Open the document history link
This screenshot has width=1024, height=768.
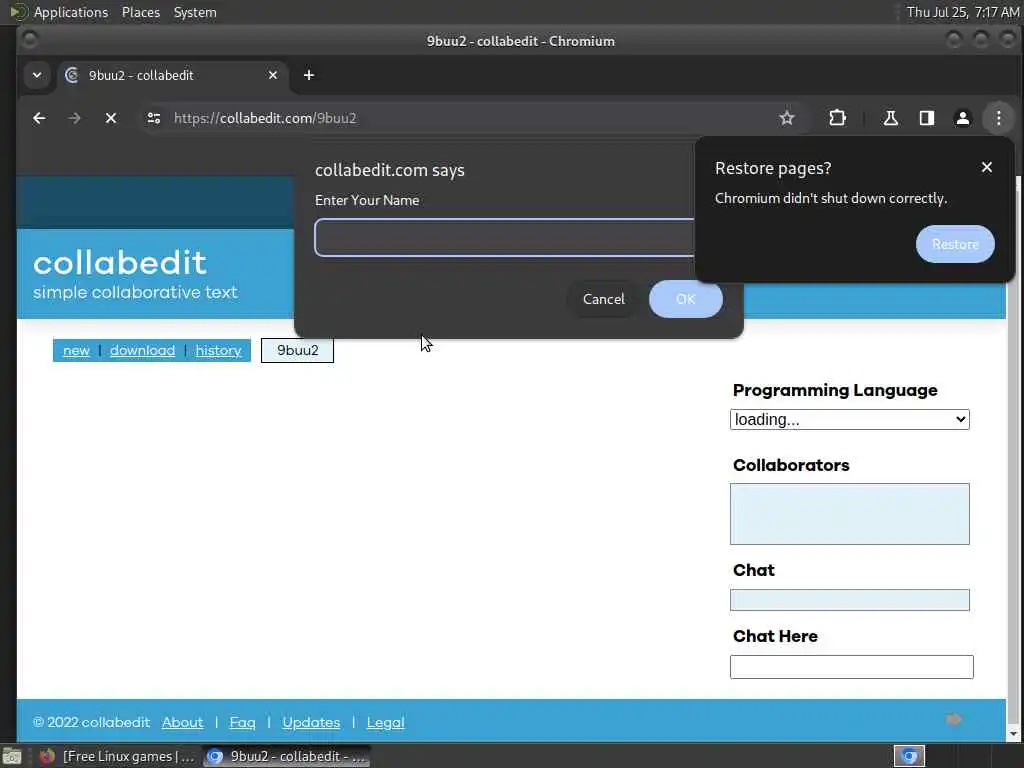click(x=218, y=351)
